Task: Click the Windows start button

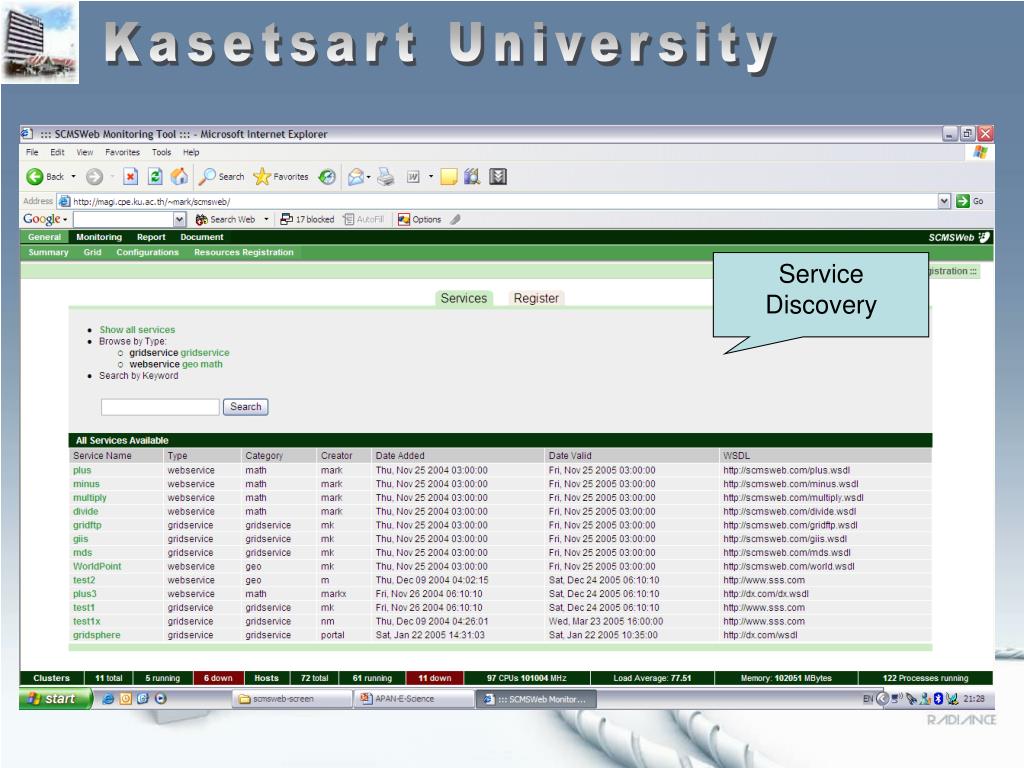Action: point(56,699)
